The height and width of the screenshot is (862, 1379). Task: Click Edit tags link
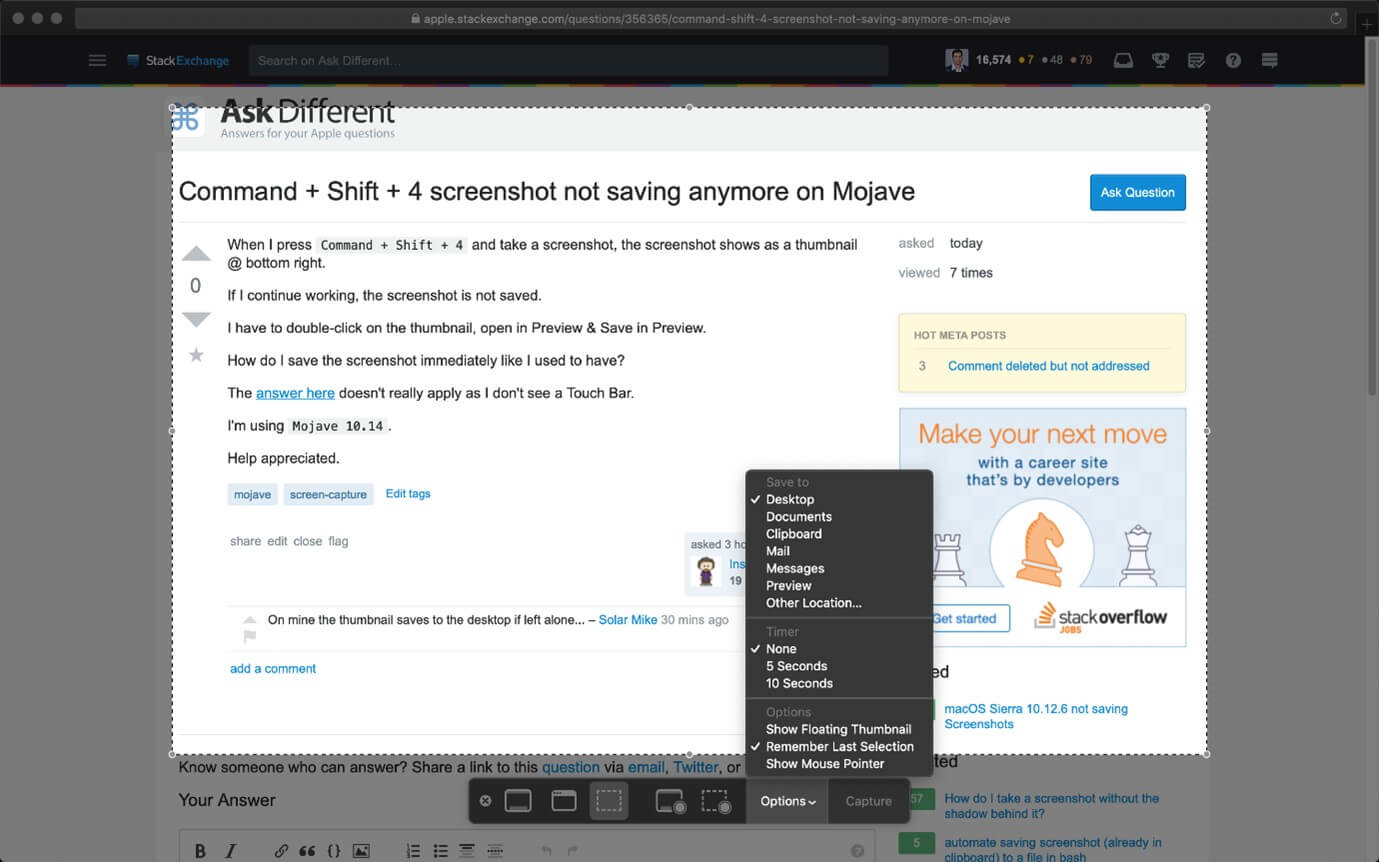[x=408, y=493]
